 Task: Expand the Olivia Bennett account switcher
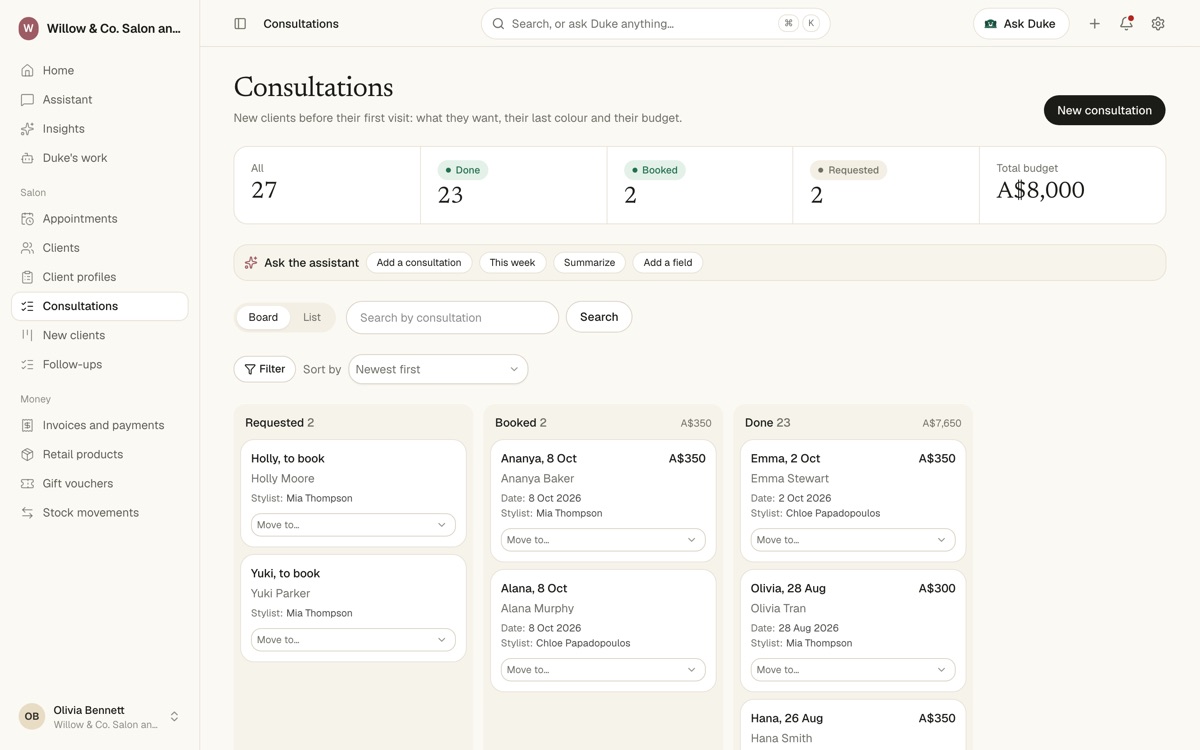click(100, 716)
